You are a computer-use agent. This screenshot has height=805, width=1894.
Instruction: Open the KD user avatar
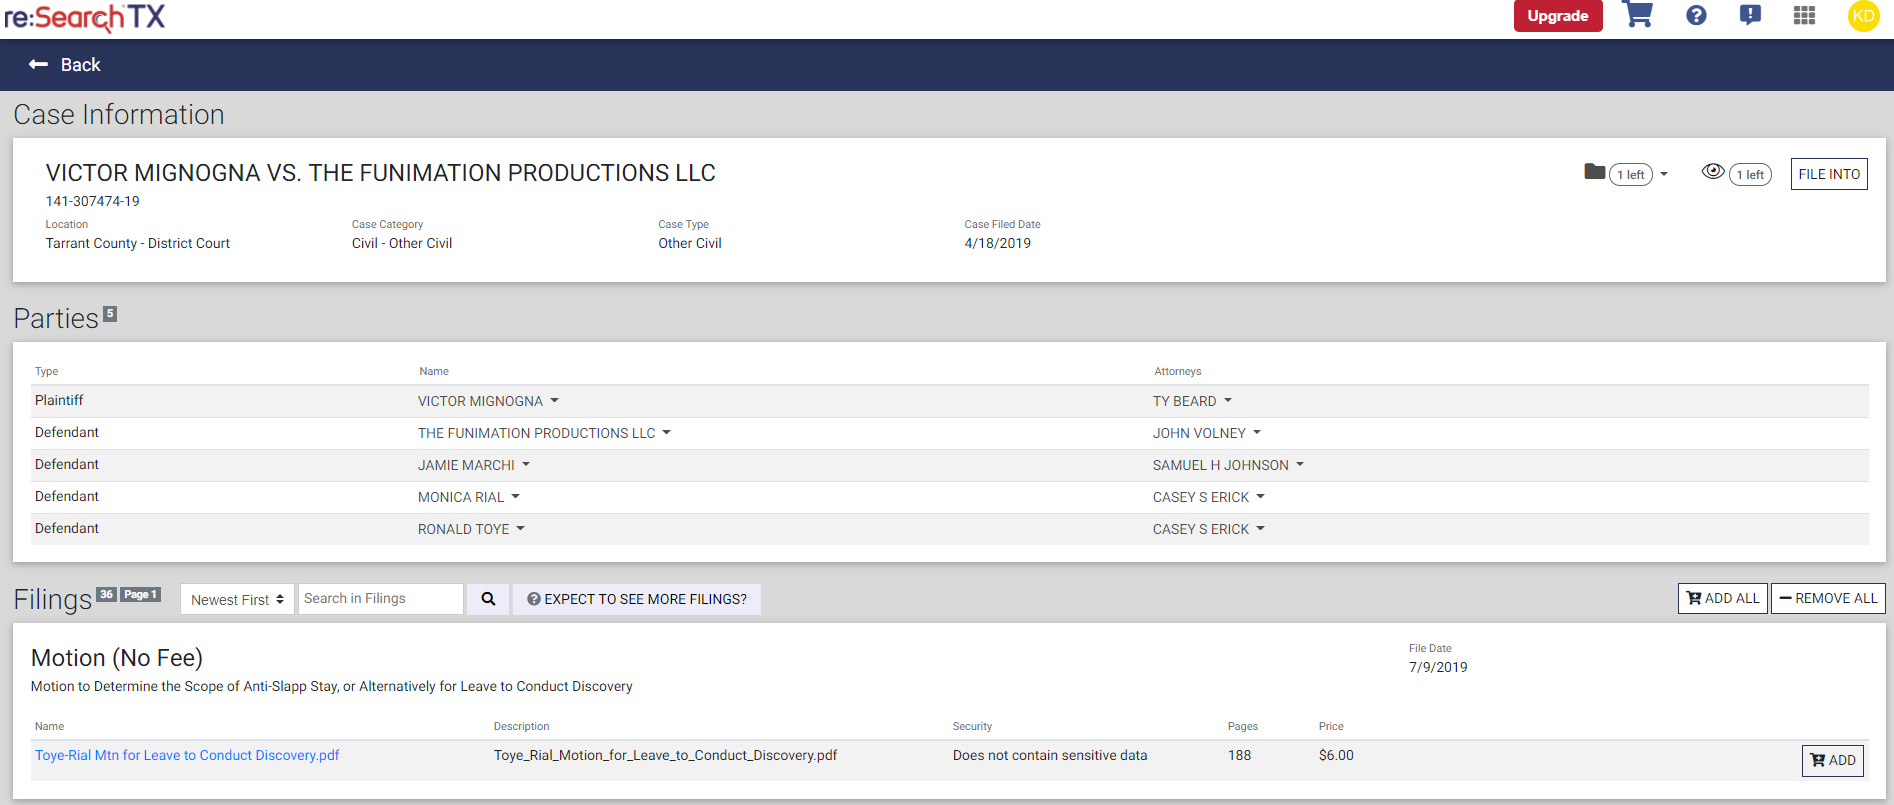pos(1863,16)
